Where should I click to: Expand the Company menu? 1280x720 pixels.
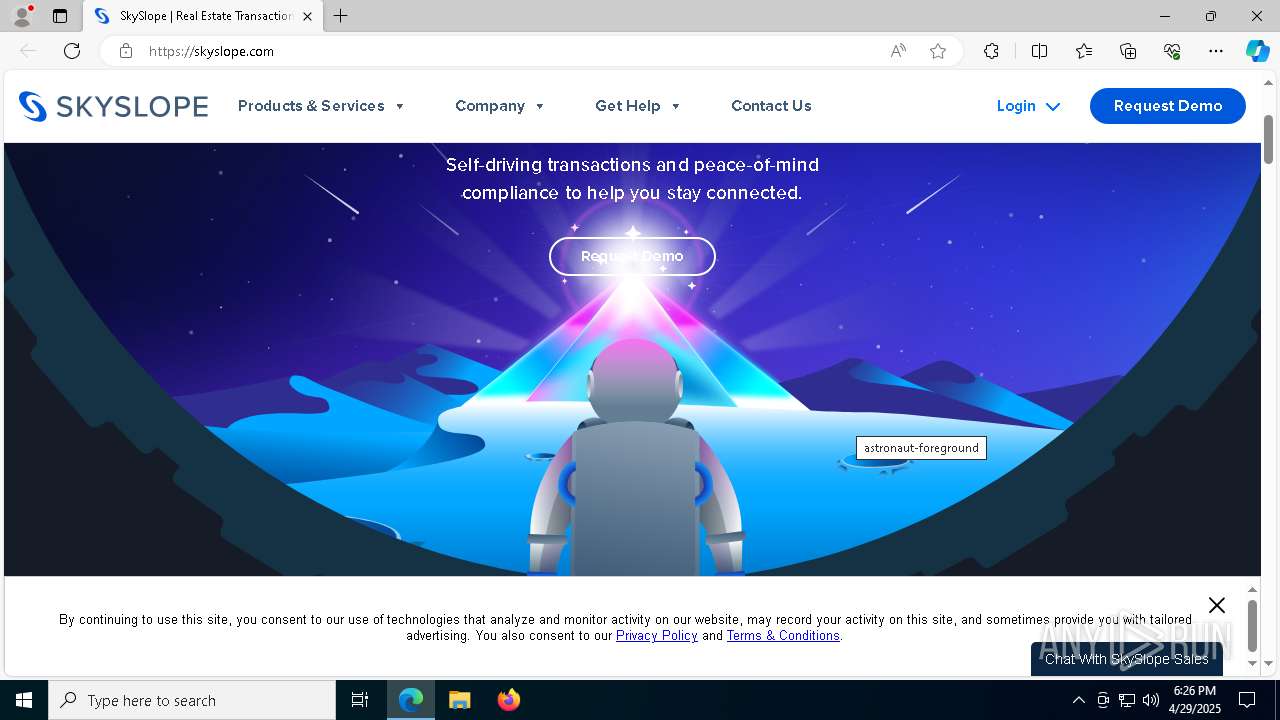pyautogui.click(x=500, y=106)
